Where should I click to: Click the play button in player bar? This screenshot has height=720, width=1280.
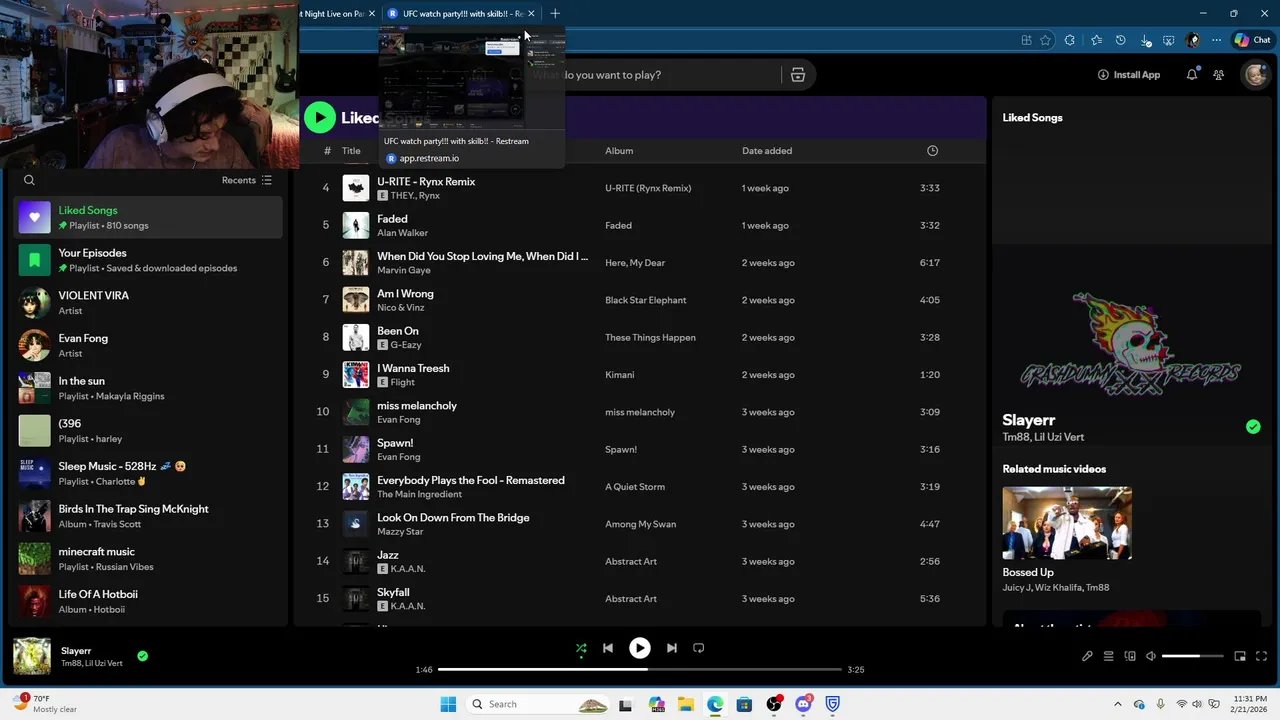click(640, 648)
